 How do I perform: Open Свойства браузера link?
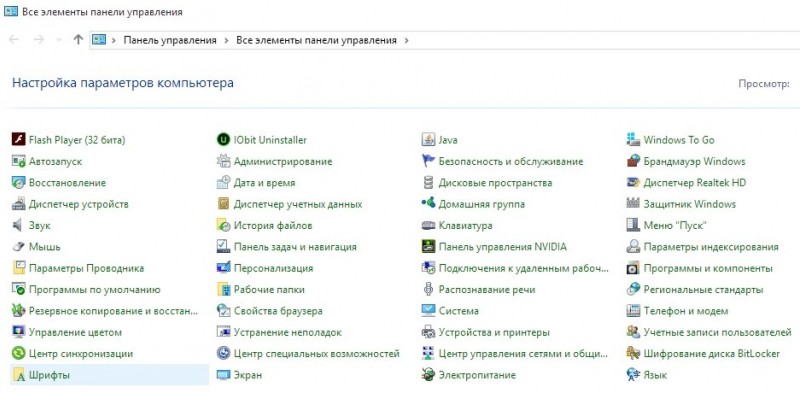(278, 311)
